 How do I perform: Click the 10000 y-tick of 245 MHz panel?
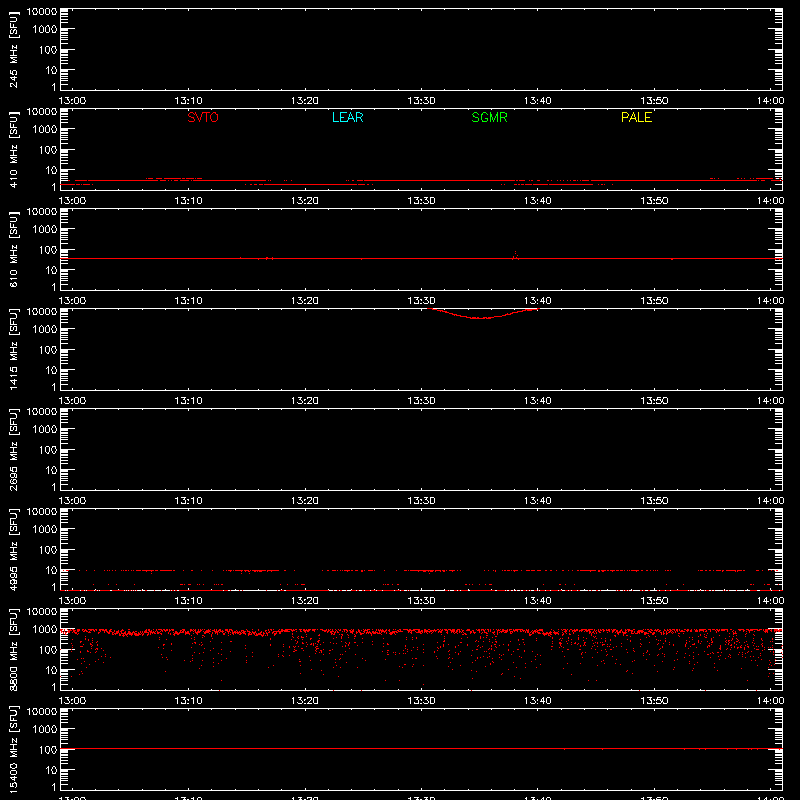click(42, 12)
